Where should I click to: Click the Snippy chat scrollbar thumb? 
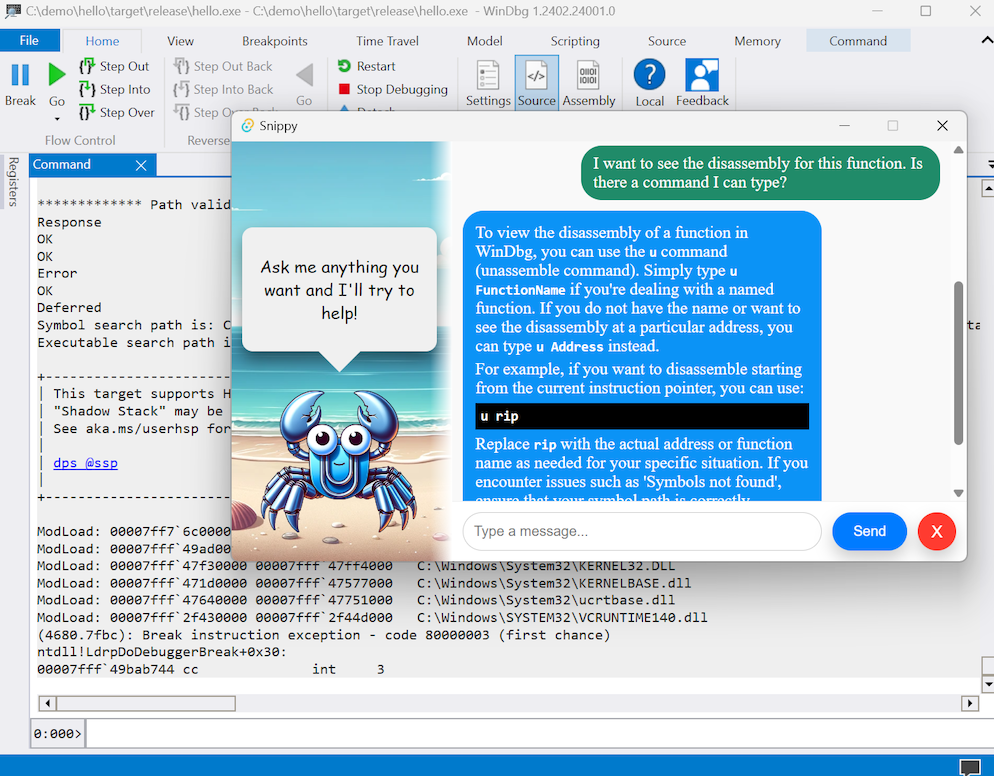coord(958,363)
